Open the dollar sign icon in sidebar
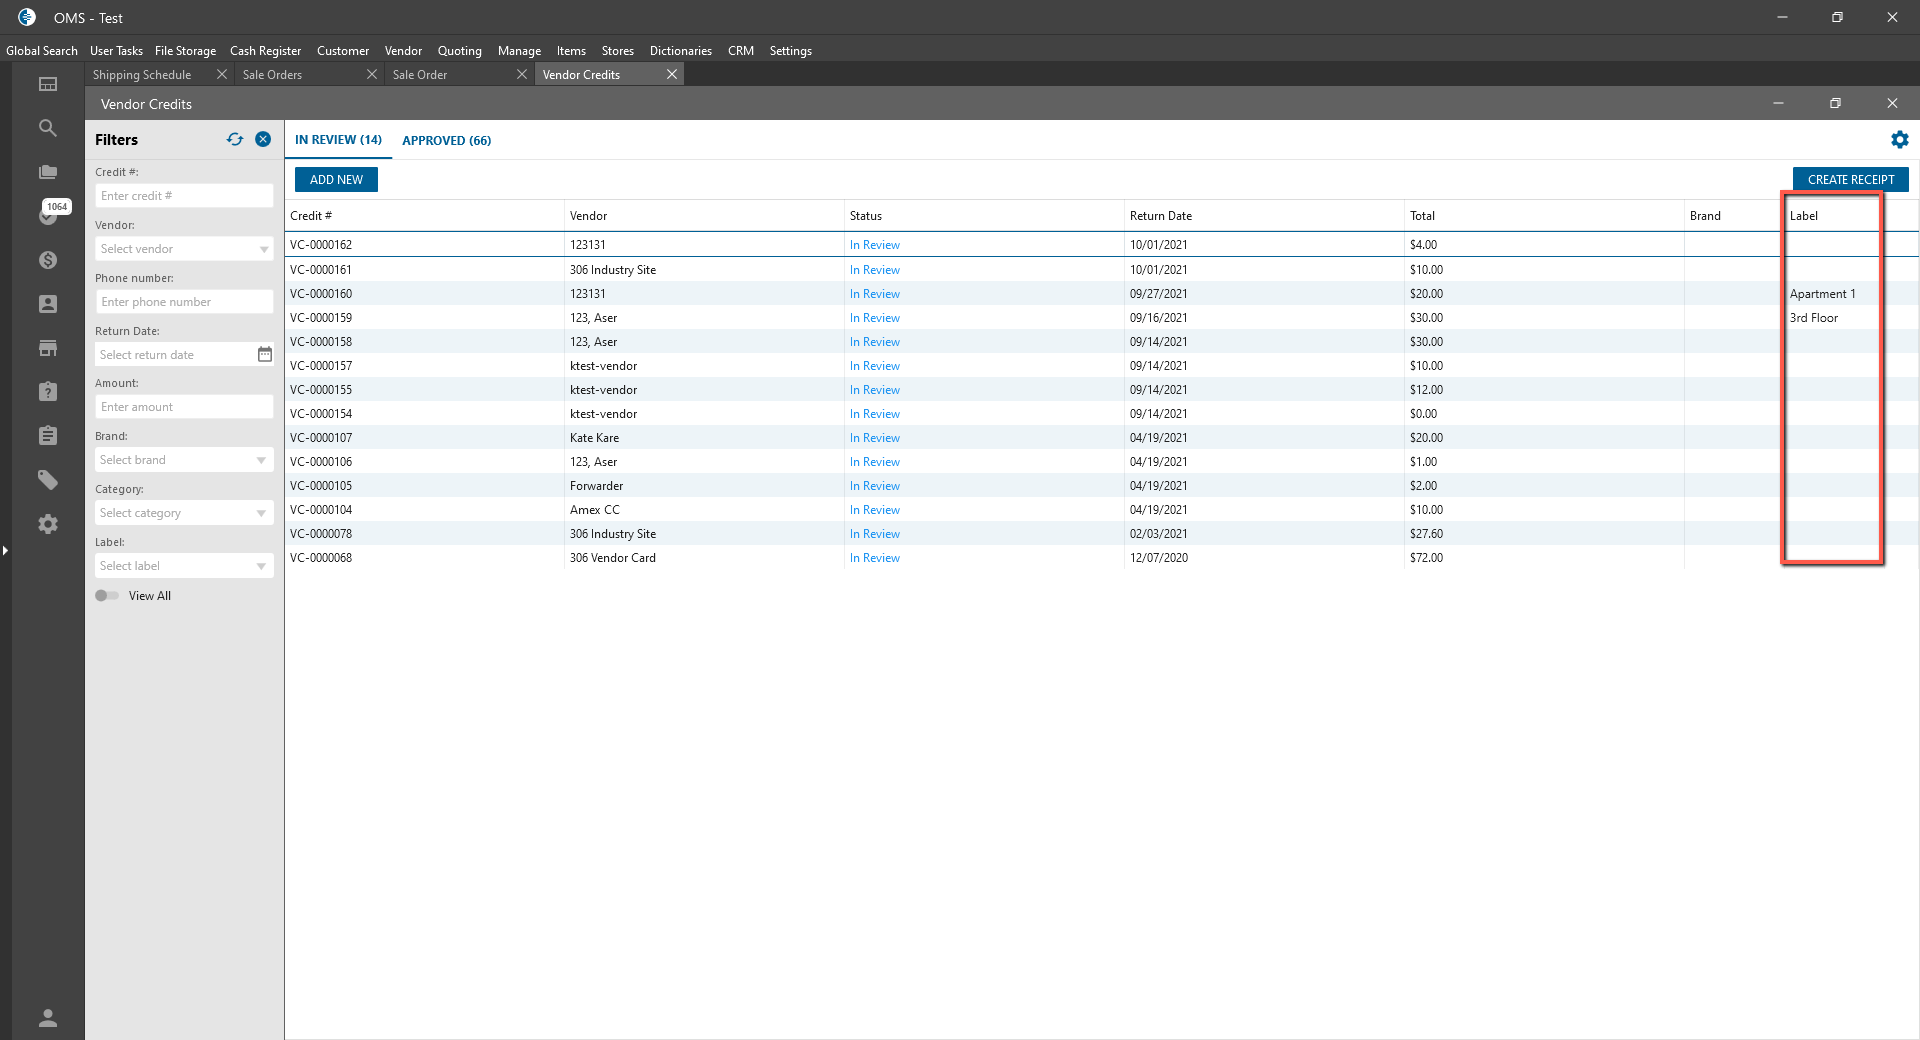1920x1040 pixels. point(48,260)
